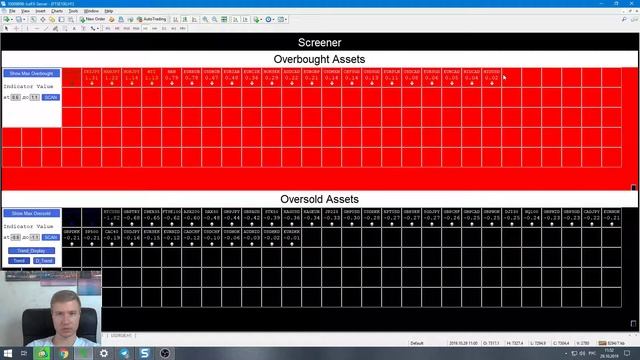Select the Trendline drawing tool
The image size is (640, 360).
pos(46,29)
